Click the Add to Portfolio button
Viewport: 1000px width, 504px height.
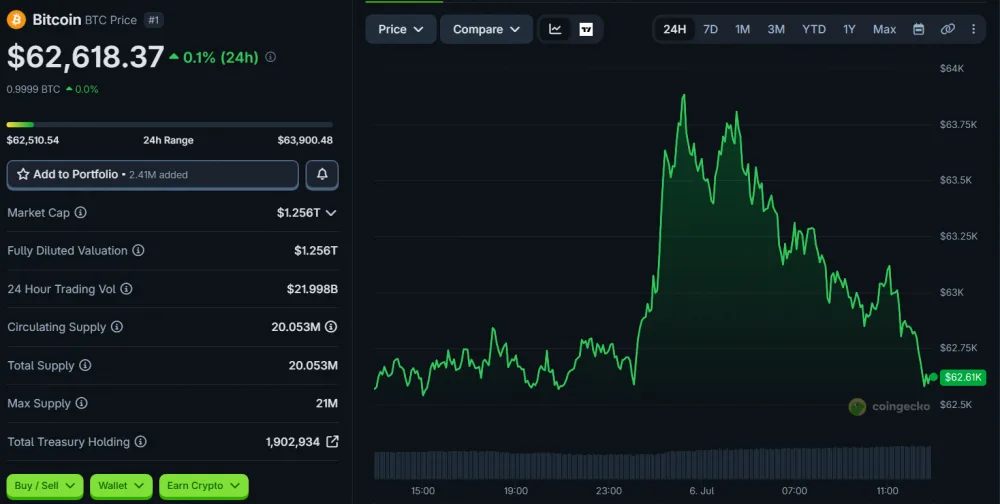coord(152,175)
